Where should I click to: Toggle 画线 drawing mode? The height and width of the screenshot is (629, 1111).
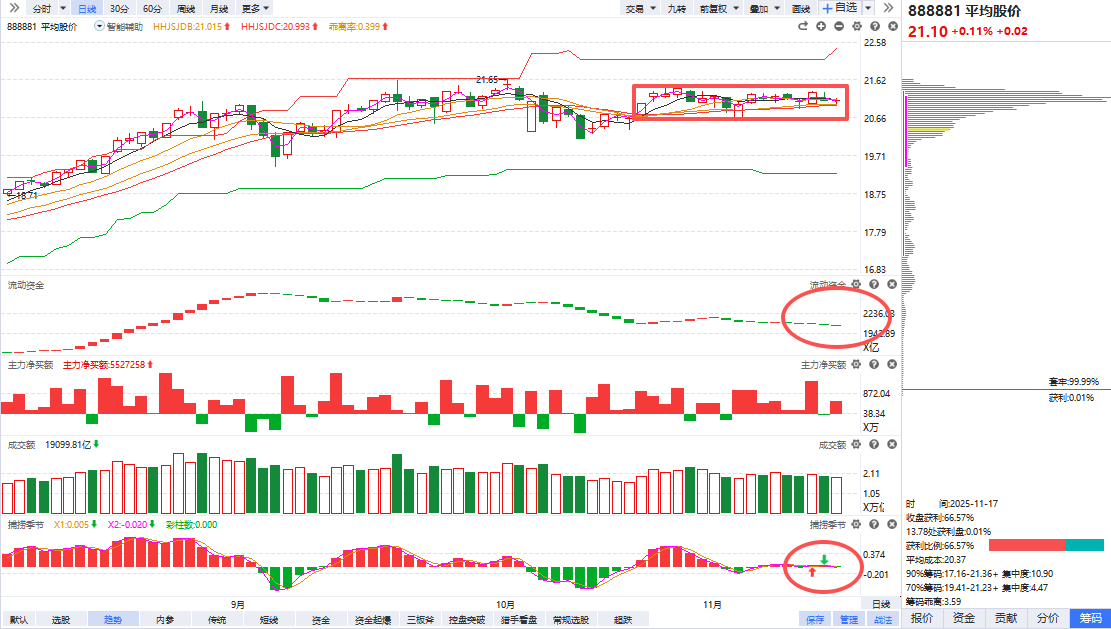pyautogui.click(x=800, y=8)
